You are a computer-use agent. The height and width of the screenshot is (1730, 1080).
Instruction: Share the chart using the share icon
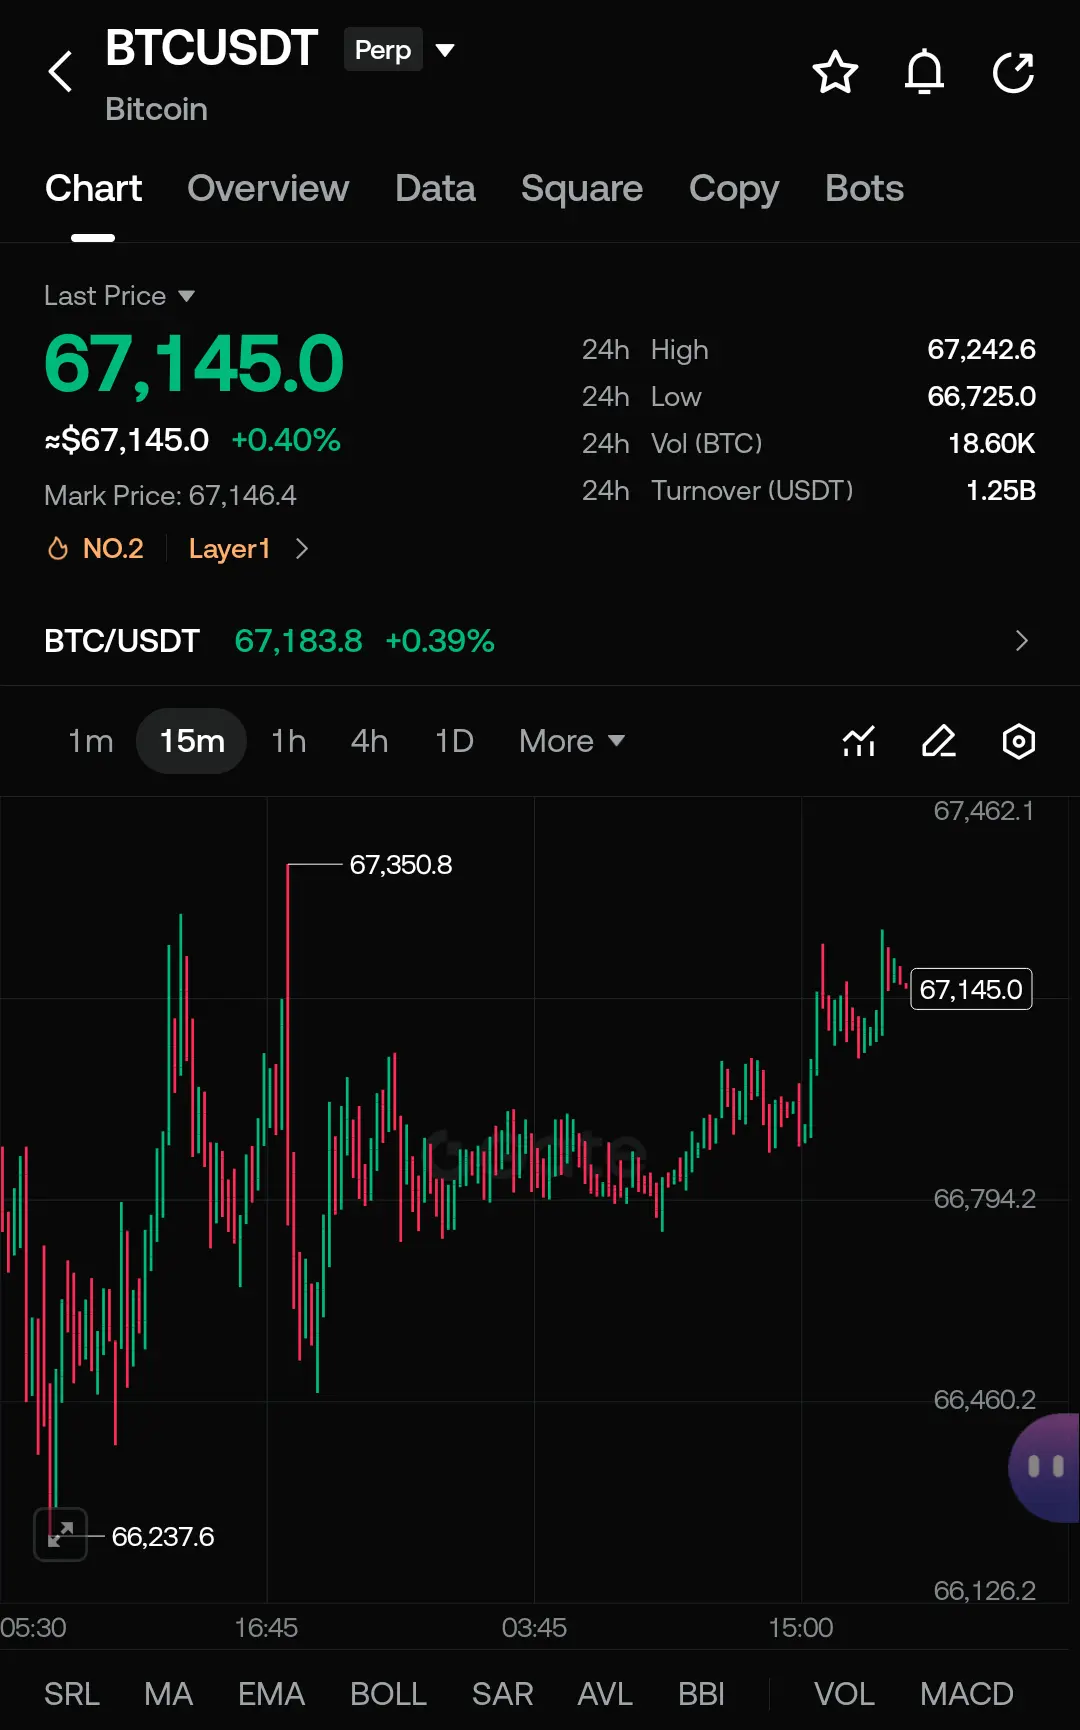pos(1013,72)
